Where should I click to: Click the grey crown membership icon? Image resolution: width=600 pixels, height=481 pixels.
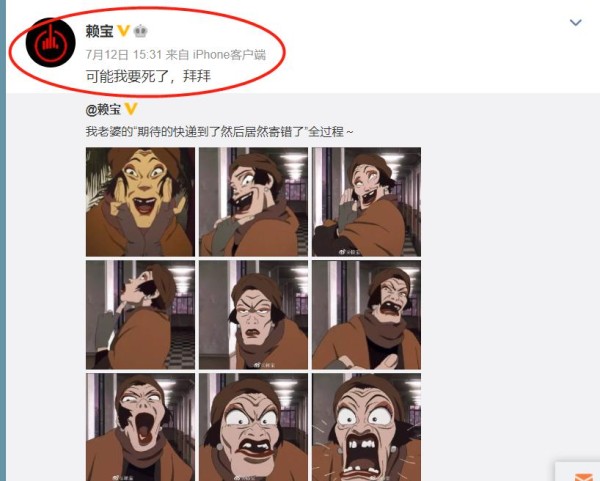tap(140, 31)
